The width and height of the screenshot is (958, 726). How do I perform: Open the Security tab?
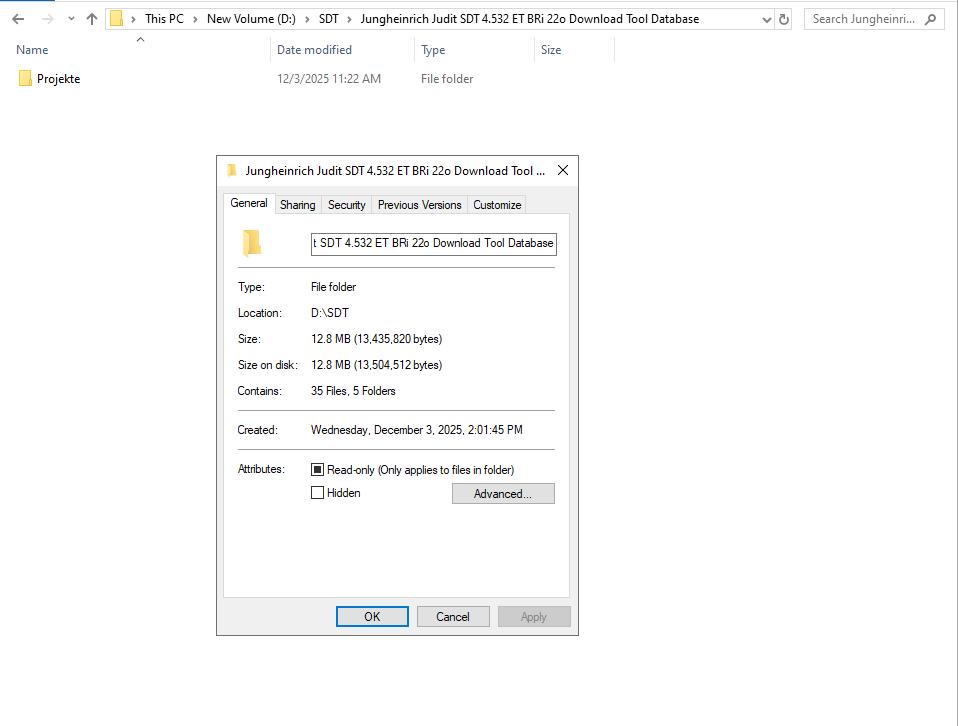coord(346,205)
